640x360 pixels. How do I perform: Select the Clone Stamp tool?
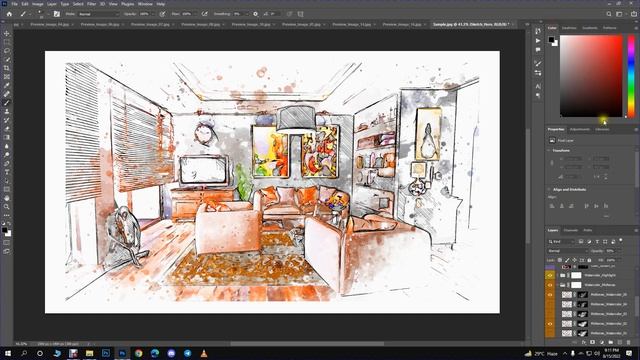tap(7, 111)
